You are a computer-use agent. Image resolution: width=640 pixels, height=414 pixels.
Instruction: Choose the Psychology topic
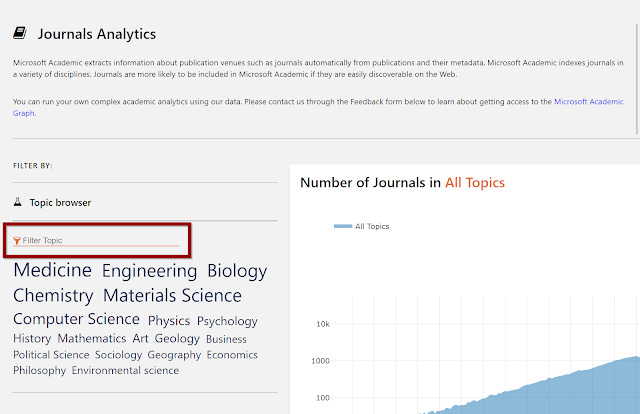coord(227,321)
